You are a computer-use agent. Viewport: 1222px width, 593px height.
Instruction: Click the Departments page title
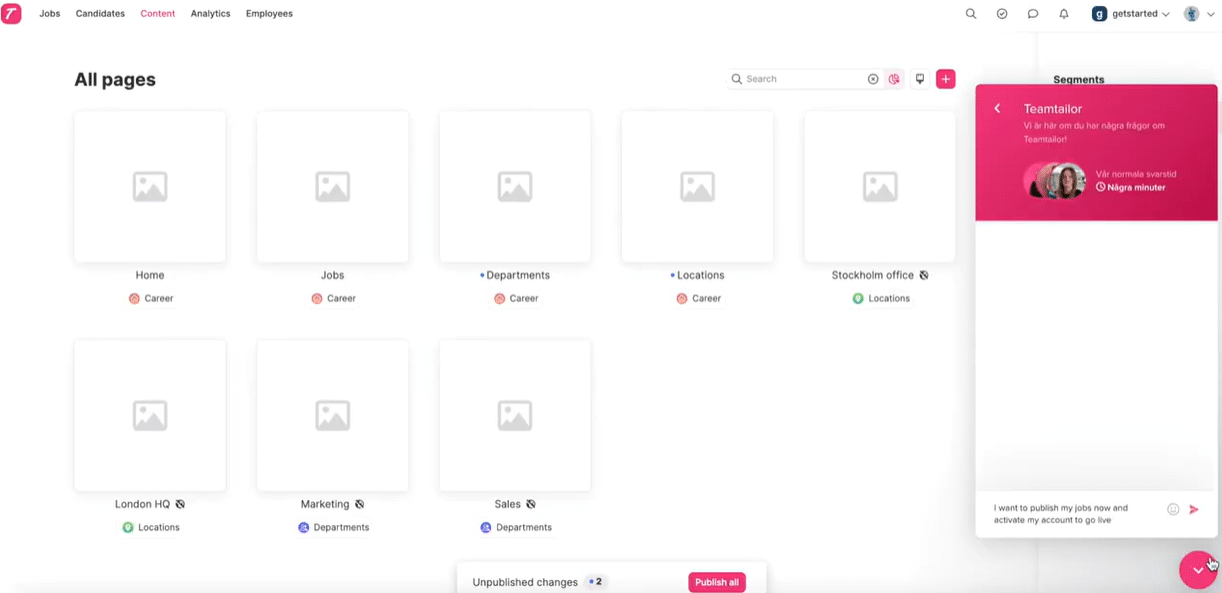[x=518, y=275]
